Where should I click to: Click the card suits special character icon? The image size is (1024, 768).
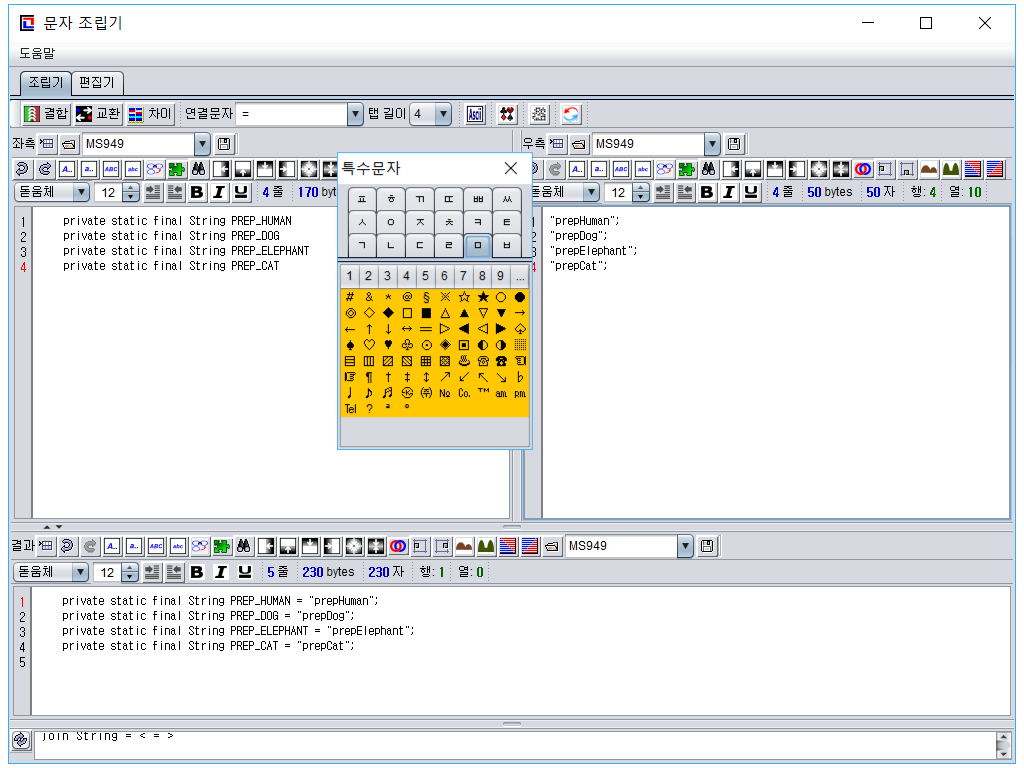(x=507, y=114)
